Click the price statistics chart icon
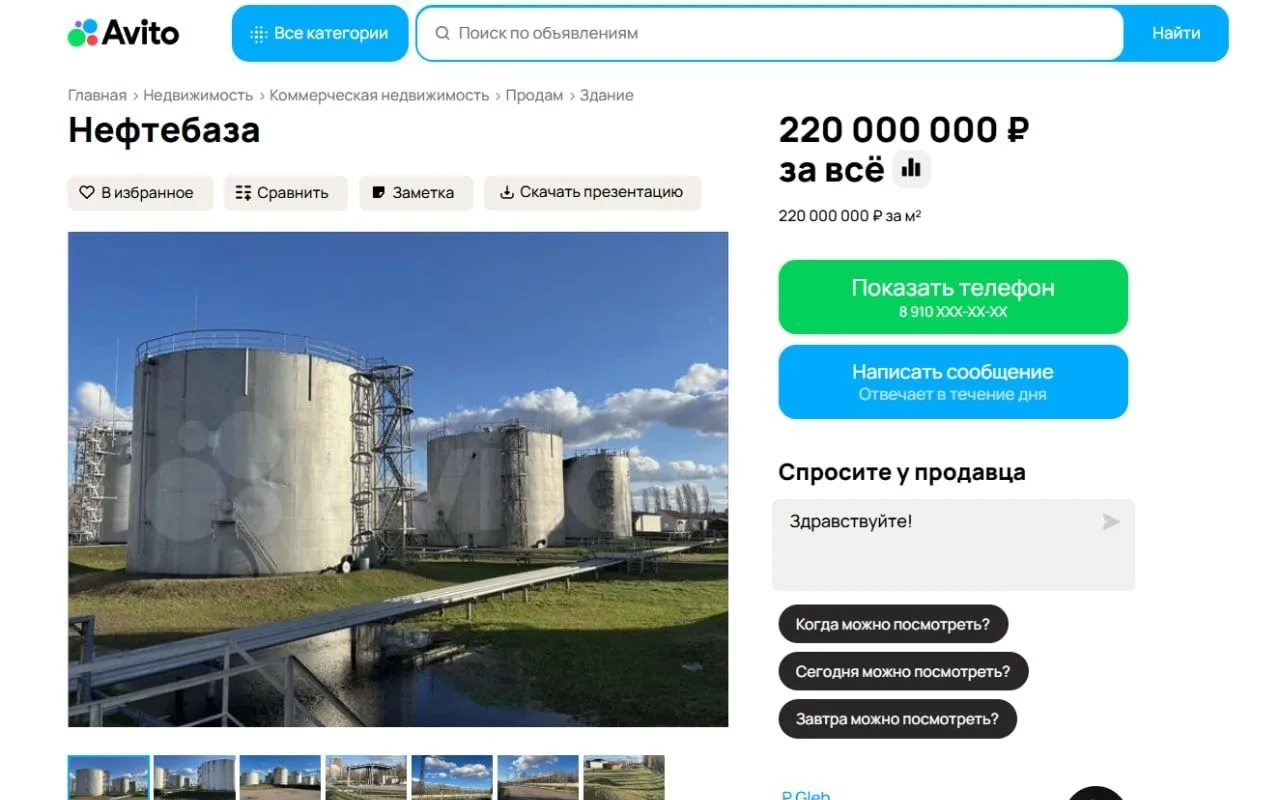Viewport: 1280px width, 800px height. tap(911, 170)
